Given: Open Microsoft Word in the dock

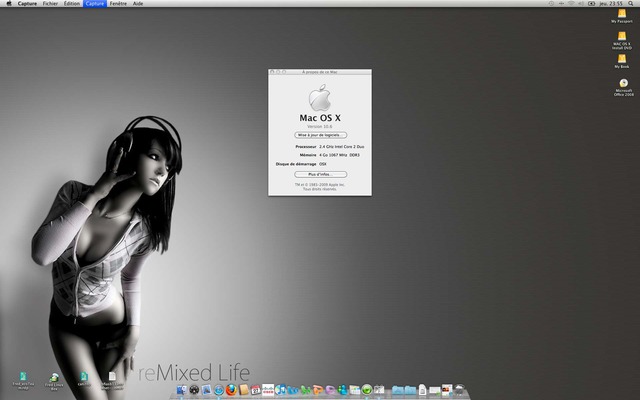Looking at the screenshot, I should [293, 390].
